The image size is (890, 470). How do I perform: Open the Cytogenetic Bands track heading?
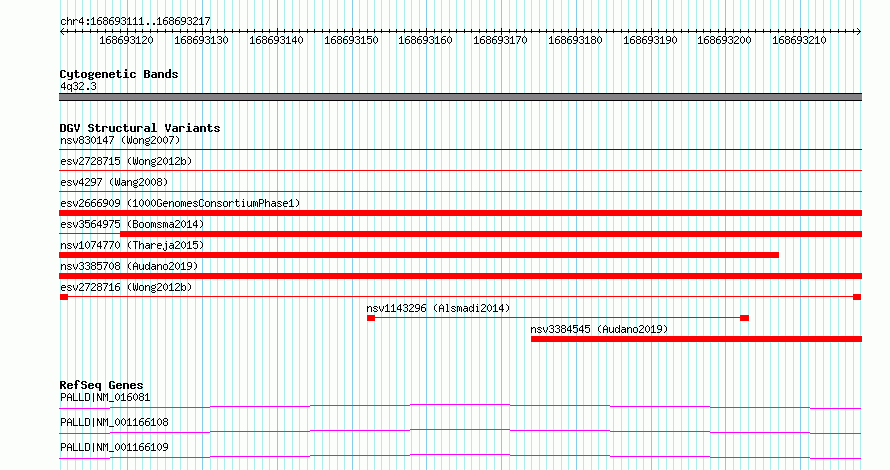click(119, 74)
